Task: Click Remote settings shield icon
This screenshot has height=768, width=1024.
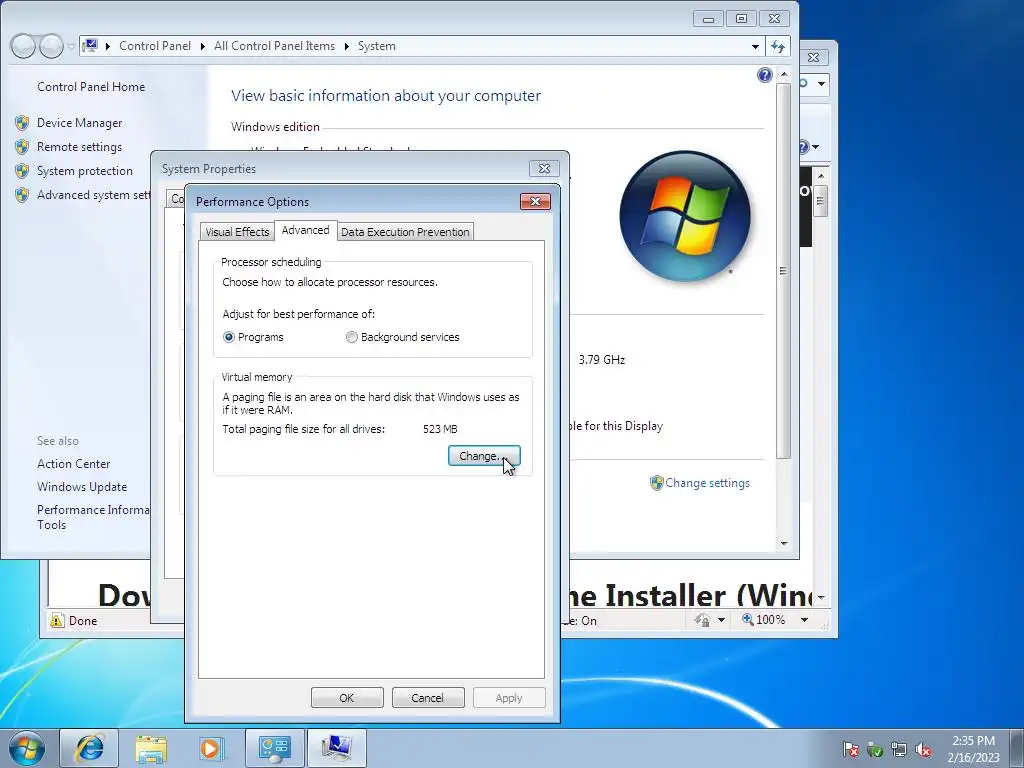Action: click(22, 147)
